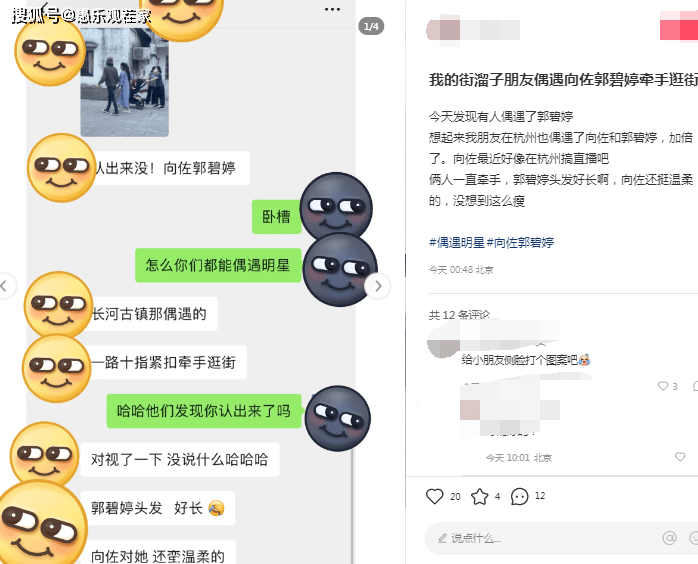Screen dimensions: 698x564
Task: Click the laughing emoji in the 郭碧婷头发 message
Action: click(216, 508)
